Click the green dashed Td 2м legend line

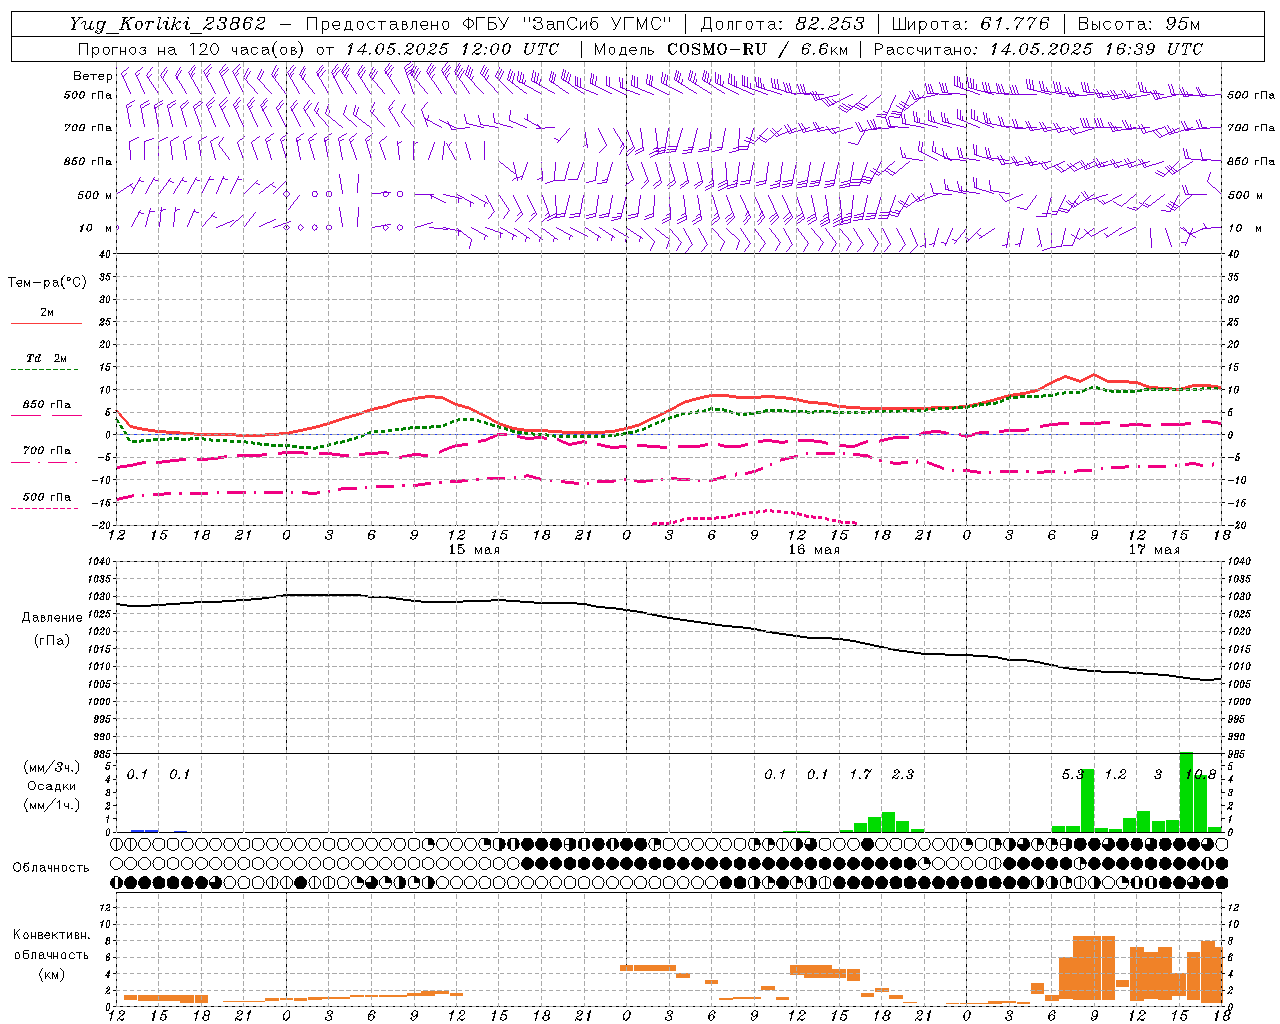pos(44,370)
